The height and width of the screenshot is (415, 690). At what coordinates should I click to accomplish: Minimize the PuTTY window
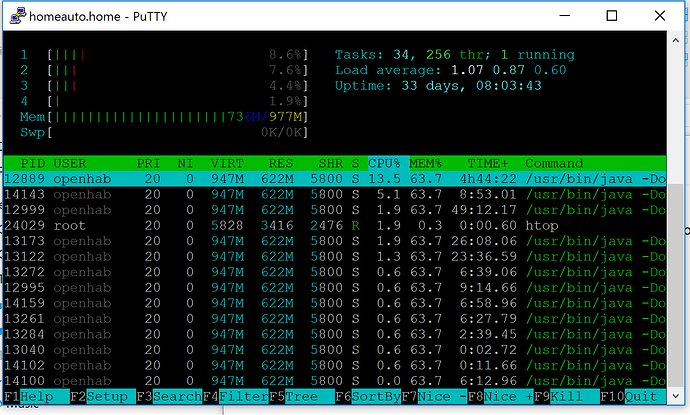[565, 15]
